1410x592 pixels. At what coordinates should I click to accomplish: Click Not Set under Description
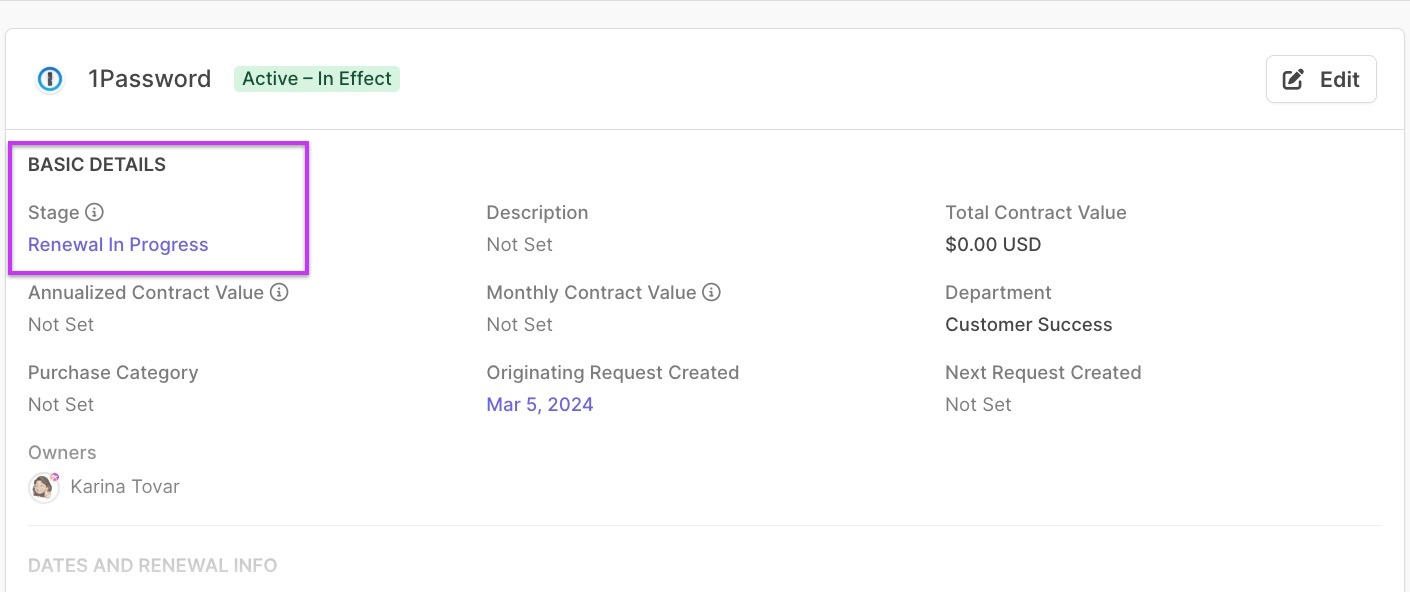519,245
